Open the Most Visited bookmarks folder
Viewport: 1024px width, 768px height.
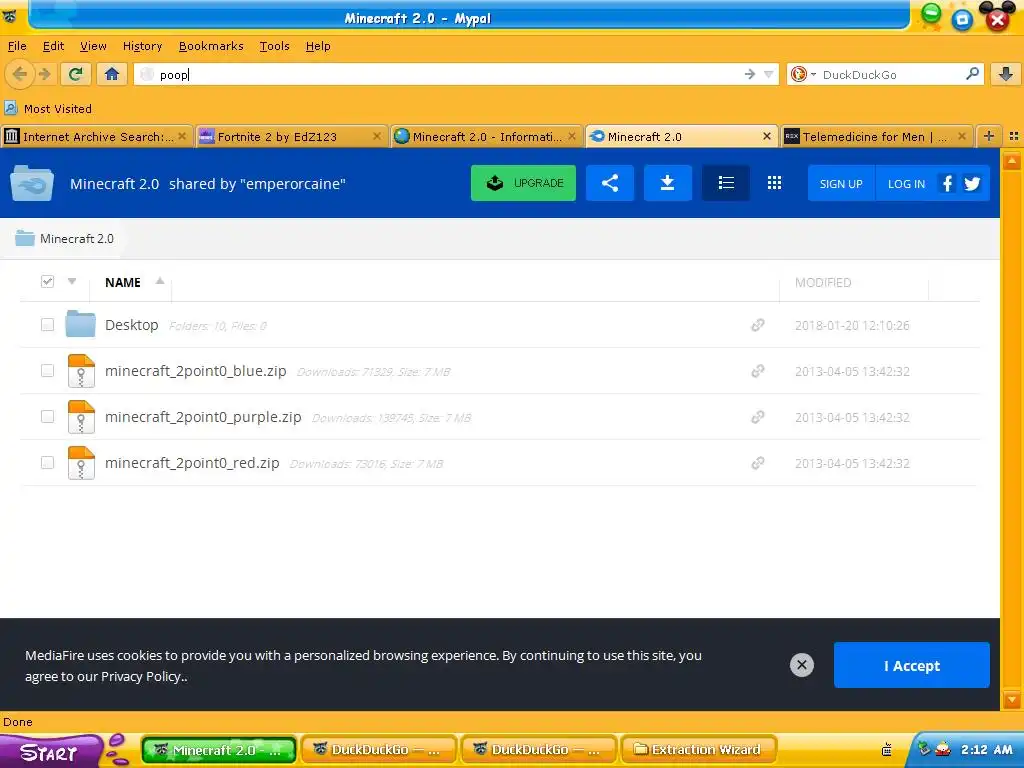coord(48,108)
